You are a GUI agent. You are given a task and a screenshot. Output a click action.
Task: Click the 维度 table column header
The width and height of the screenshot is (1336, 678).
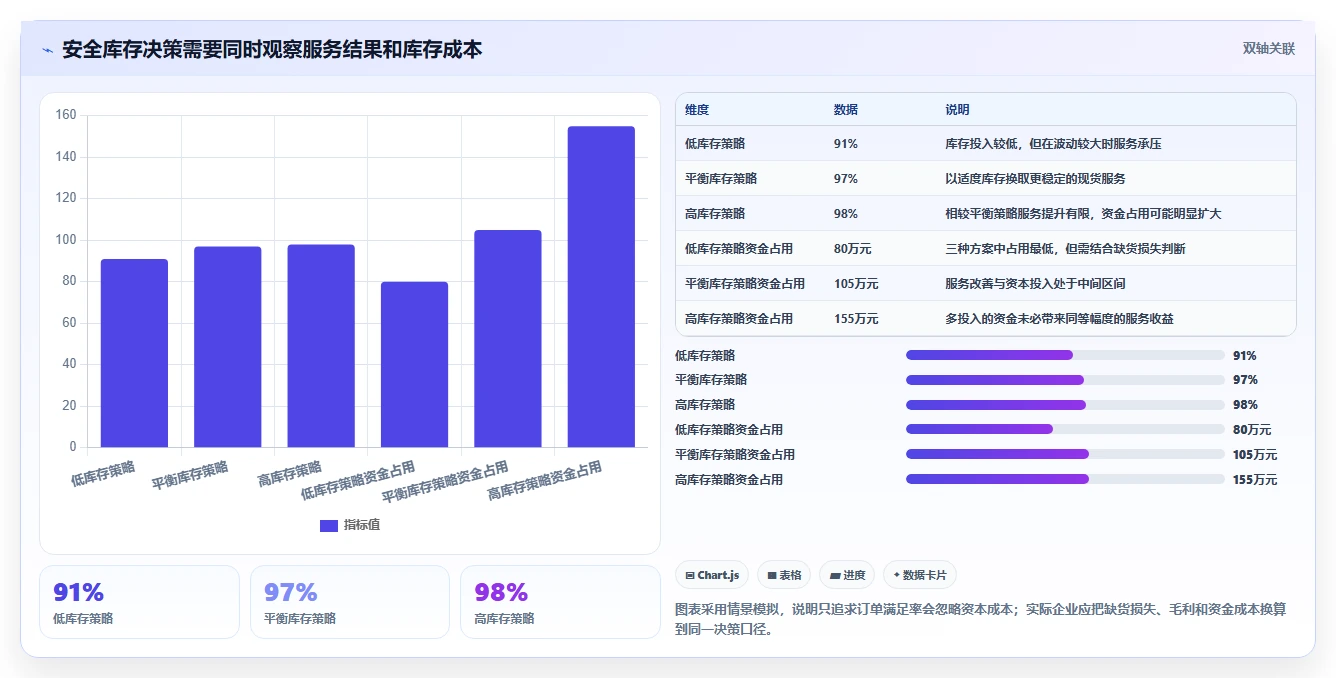pyautogui.click(x=697, y=110)
